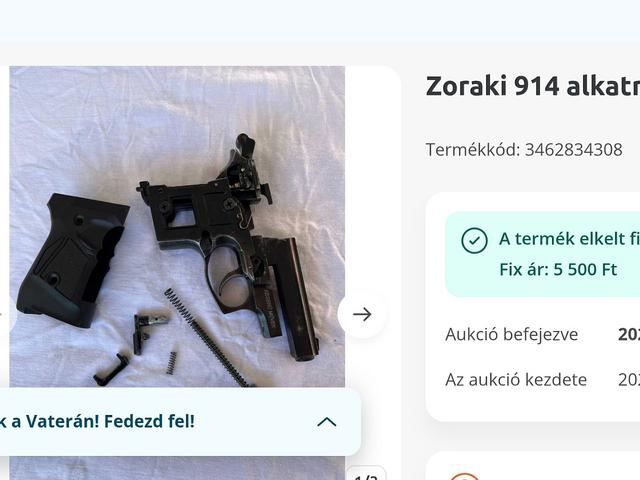This screenshot has height=480, width=640.
Task: Click the auction end date value
Action: [x=629, y=334]
